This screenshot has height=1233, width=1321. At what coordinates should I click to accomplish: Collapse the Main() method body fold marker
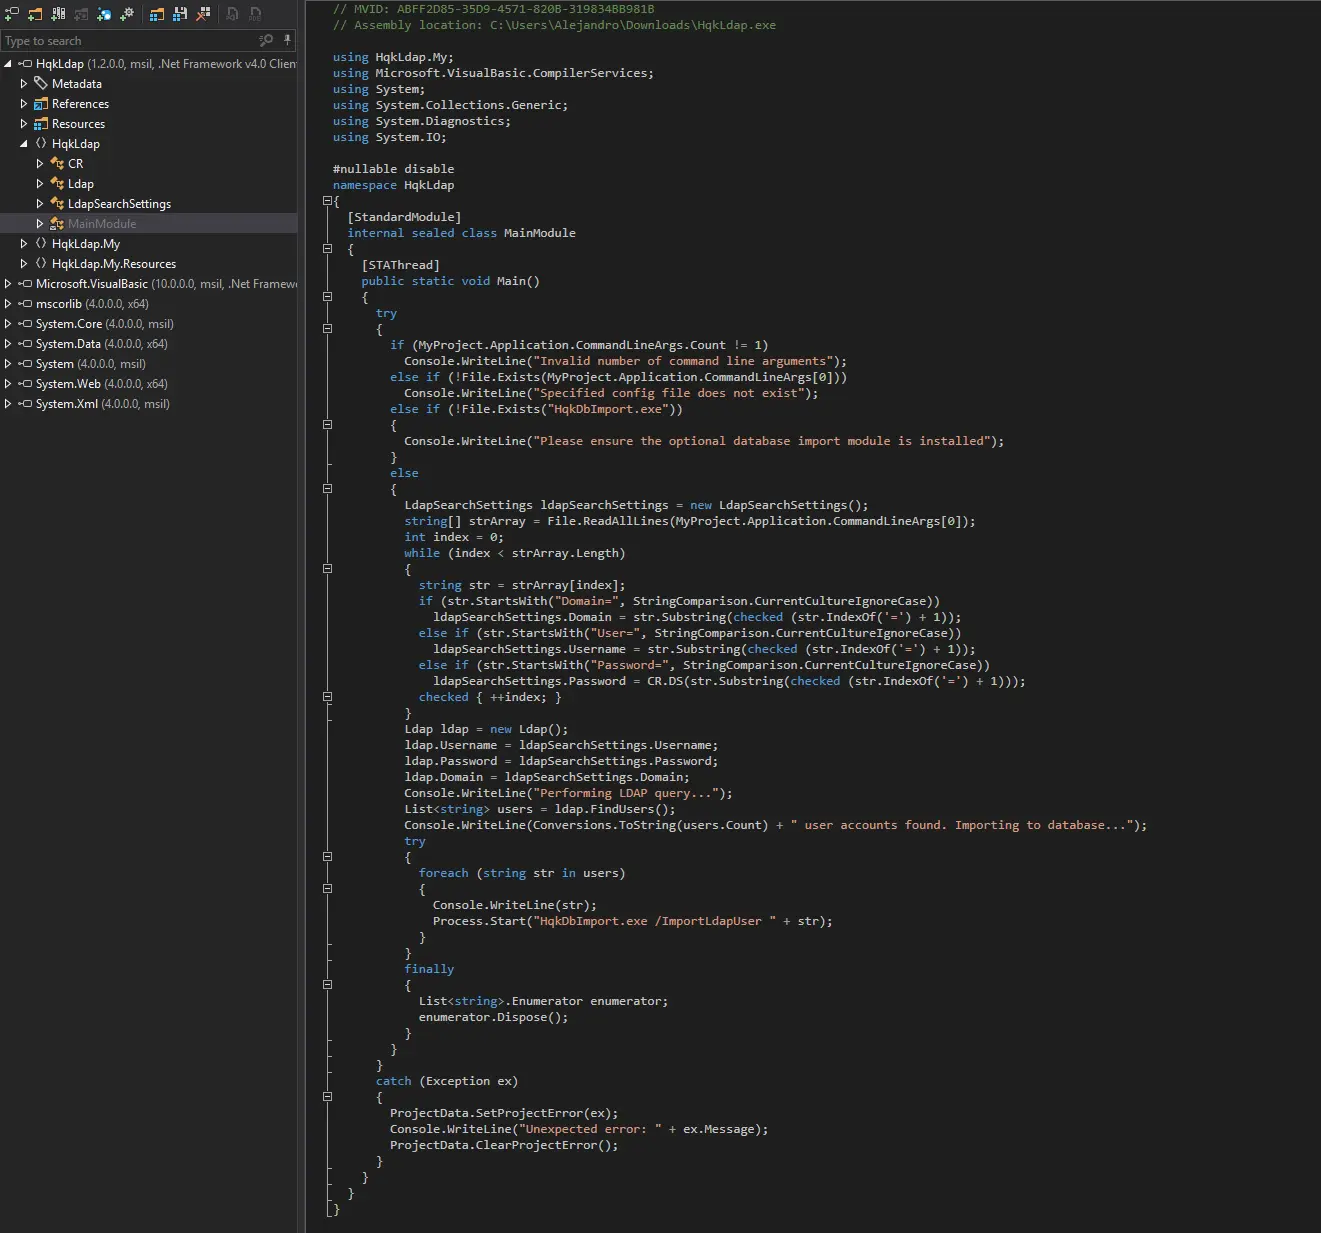(327, 297)
